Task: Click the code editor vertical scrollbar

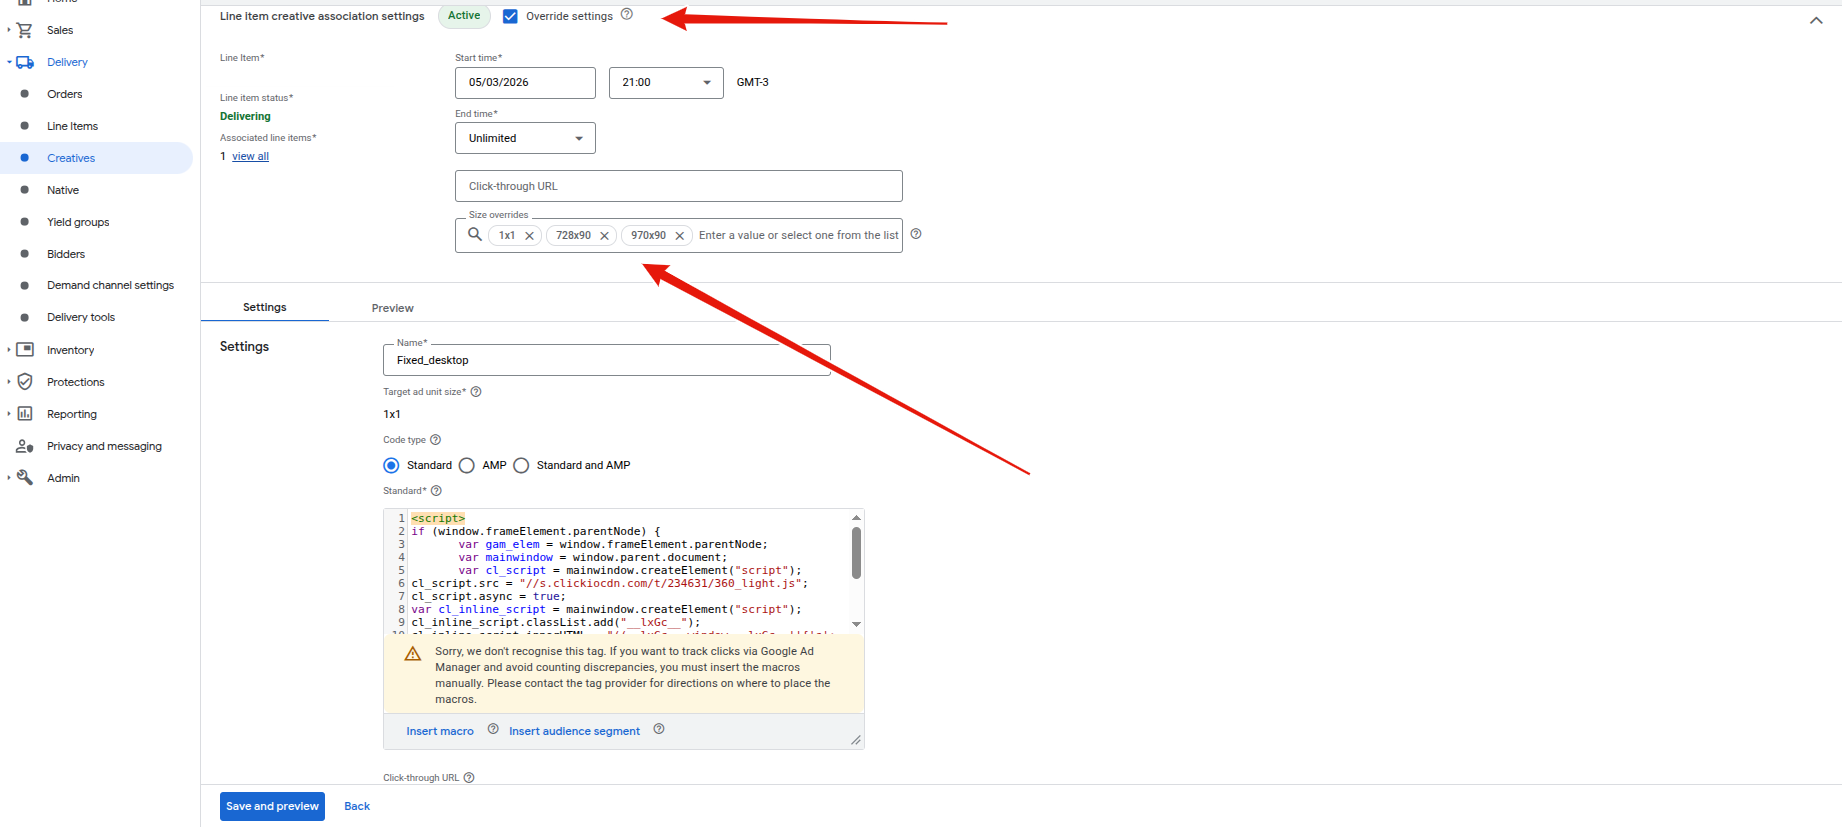Action: (x=856, y=553)
